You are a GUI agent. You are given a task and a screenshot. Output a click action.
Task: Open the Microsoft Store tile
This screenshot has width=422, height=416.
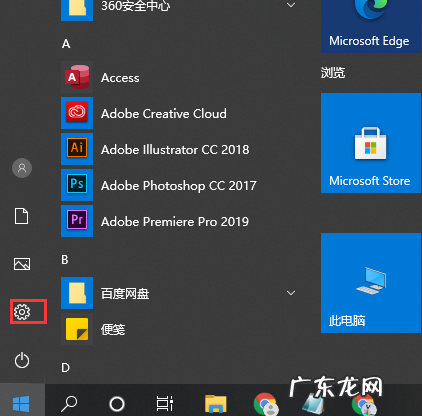tap(371, 143)
